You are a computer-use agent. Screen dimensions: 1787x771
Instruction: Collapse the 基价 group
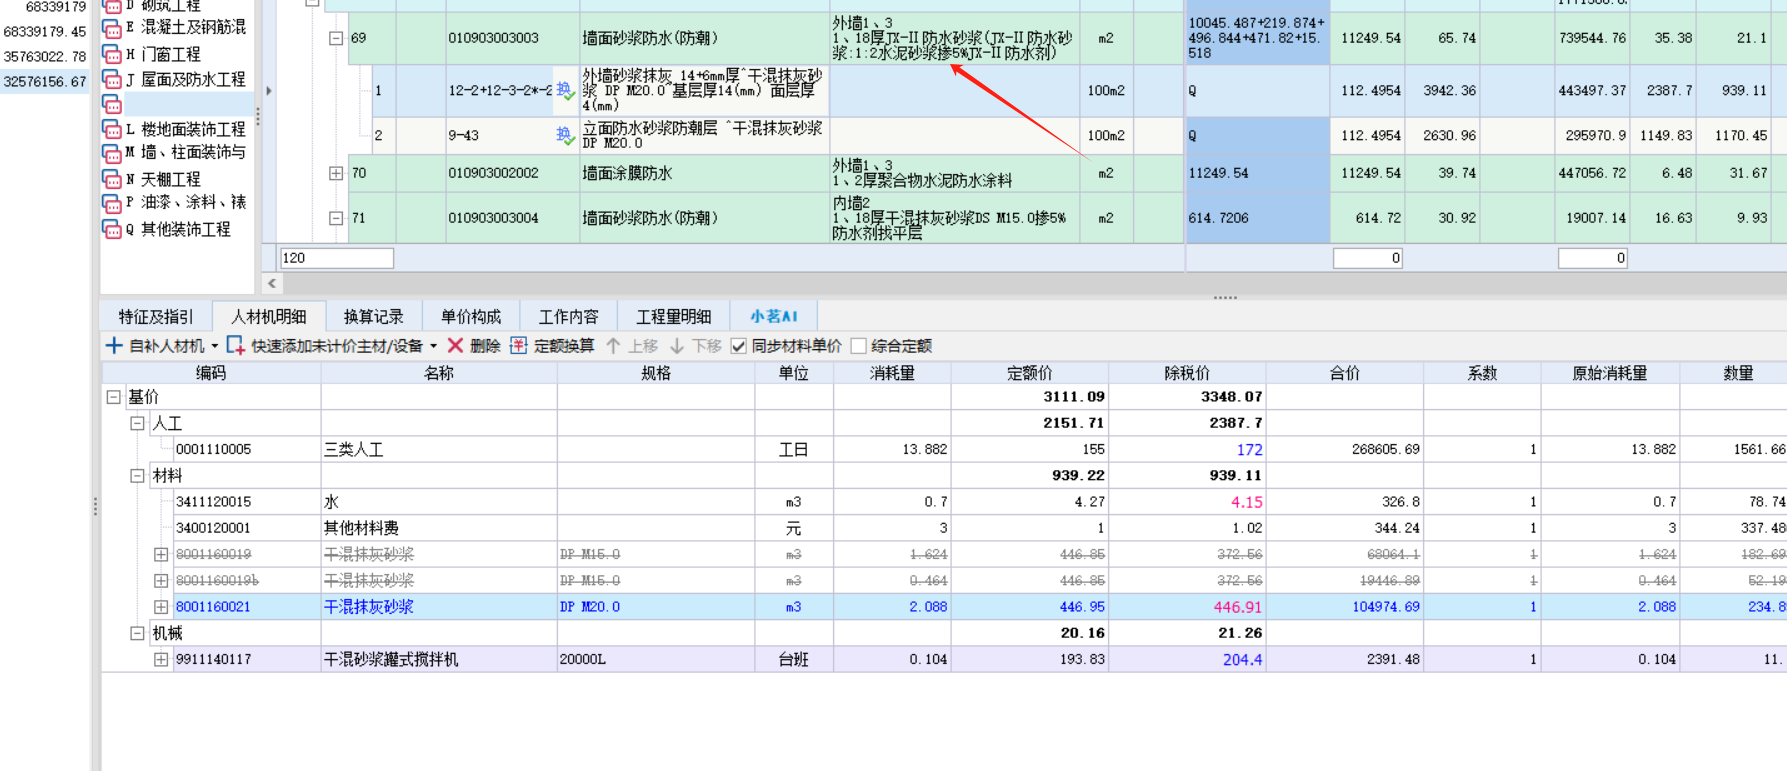point(113,397)
